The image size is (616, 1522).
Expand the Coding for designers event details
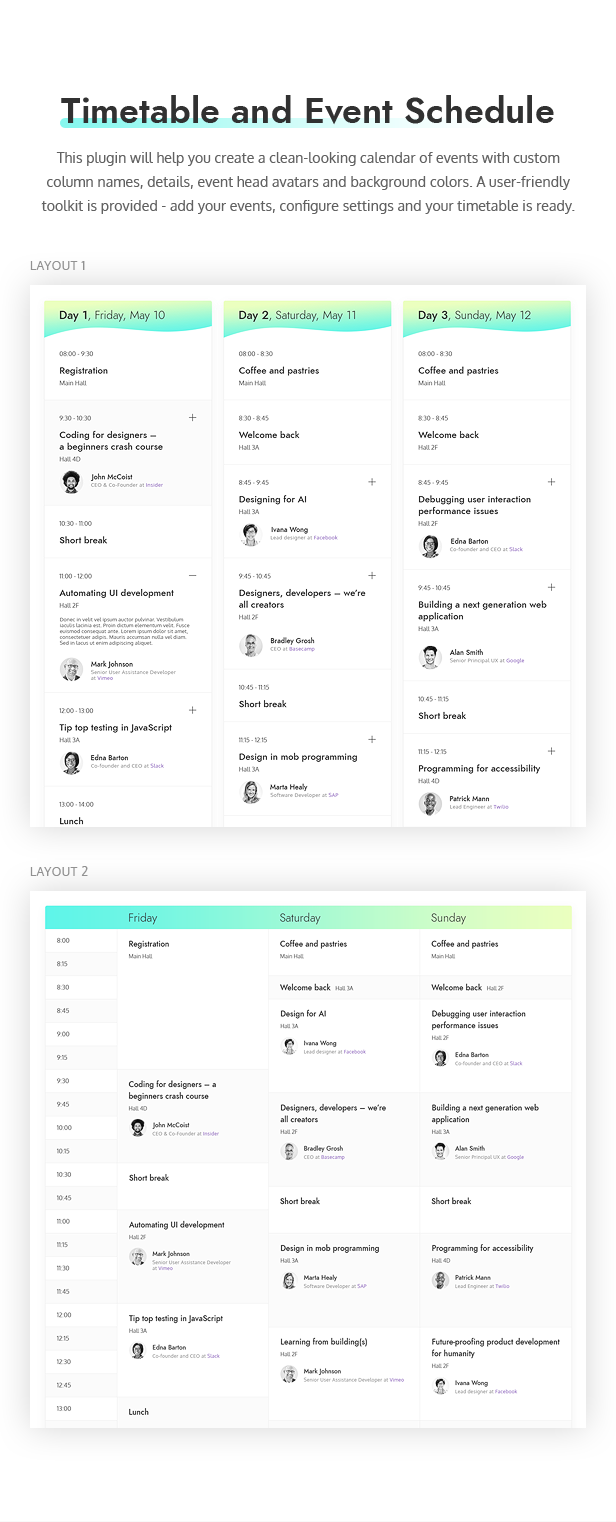tap(193, 418)
